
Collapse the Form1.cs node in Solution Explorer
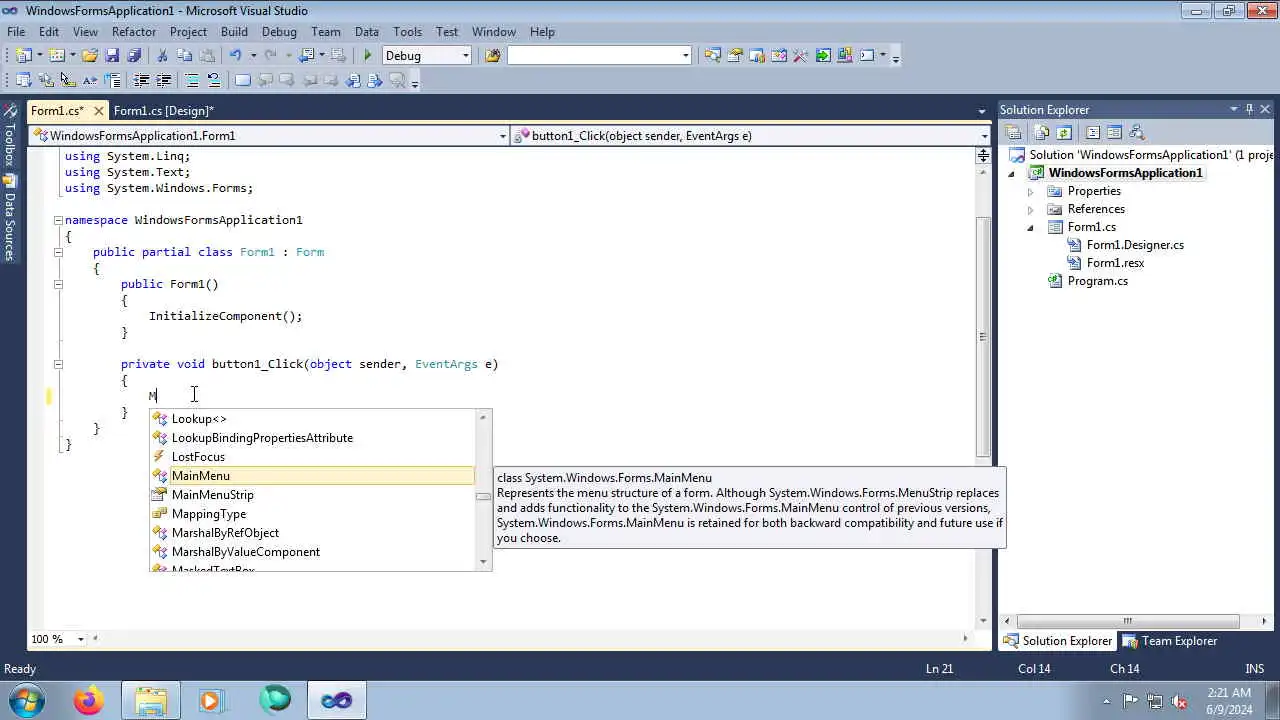pyautogui.click(x=1030, y=227)
